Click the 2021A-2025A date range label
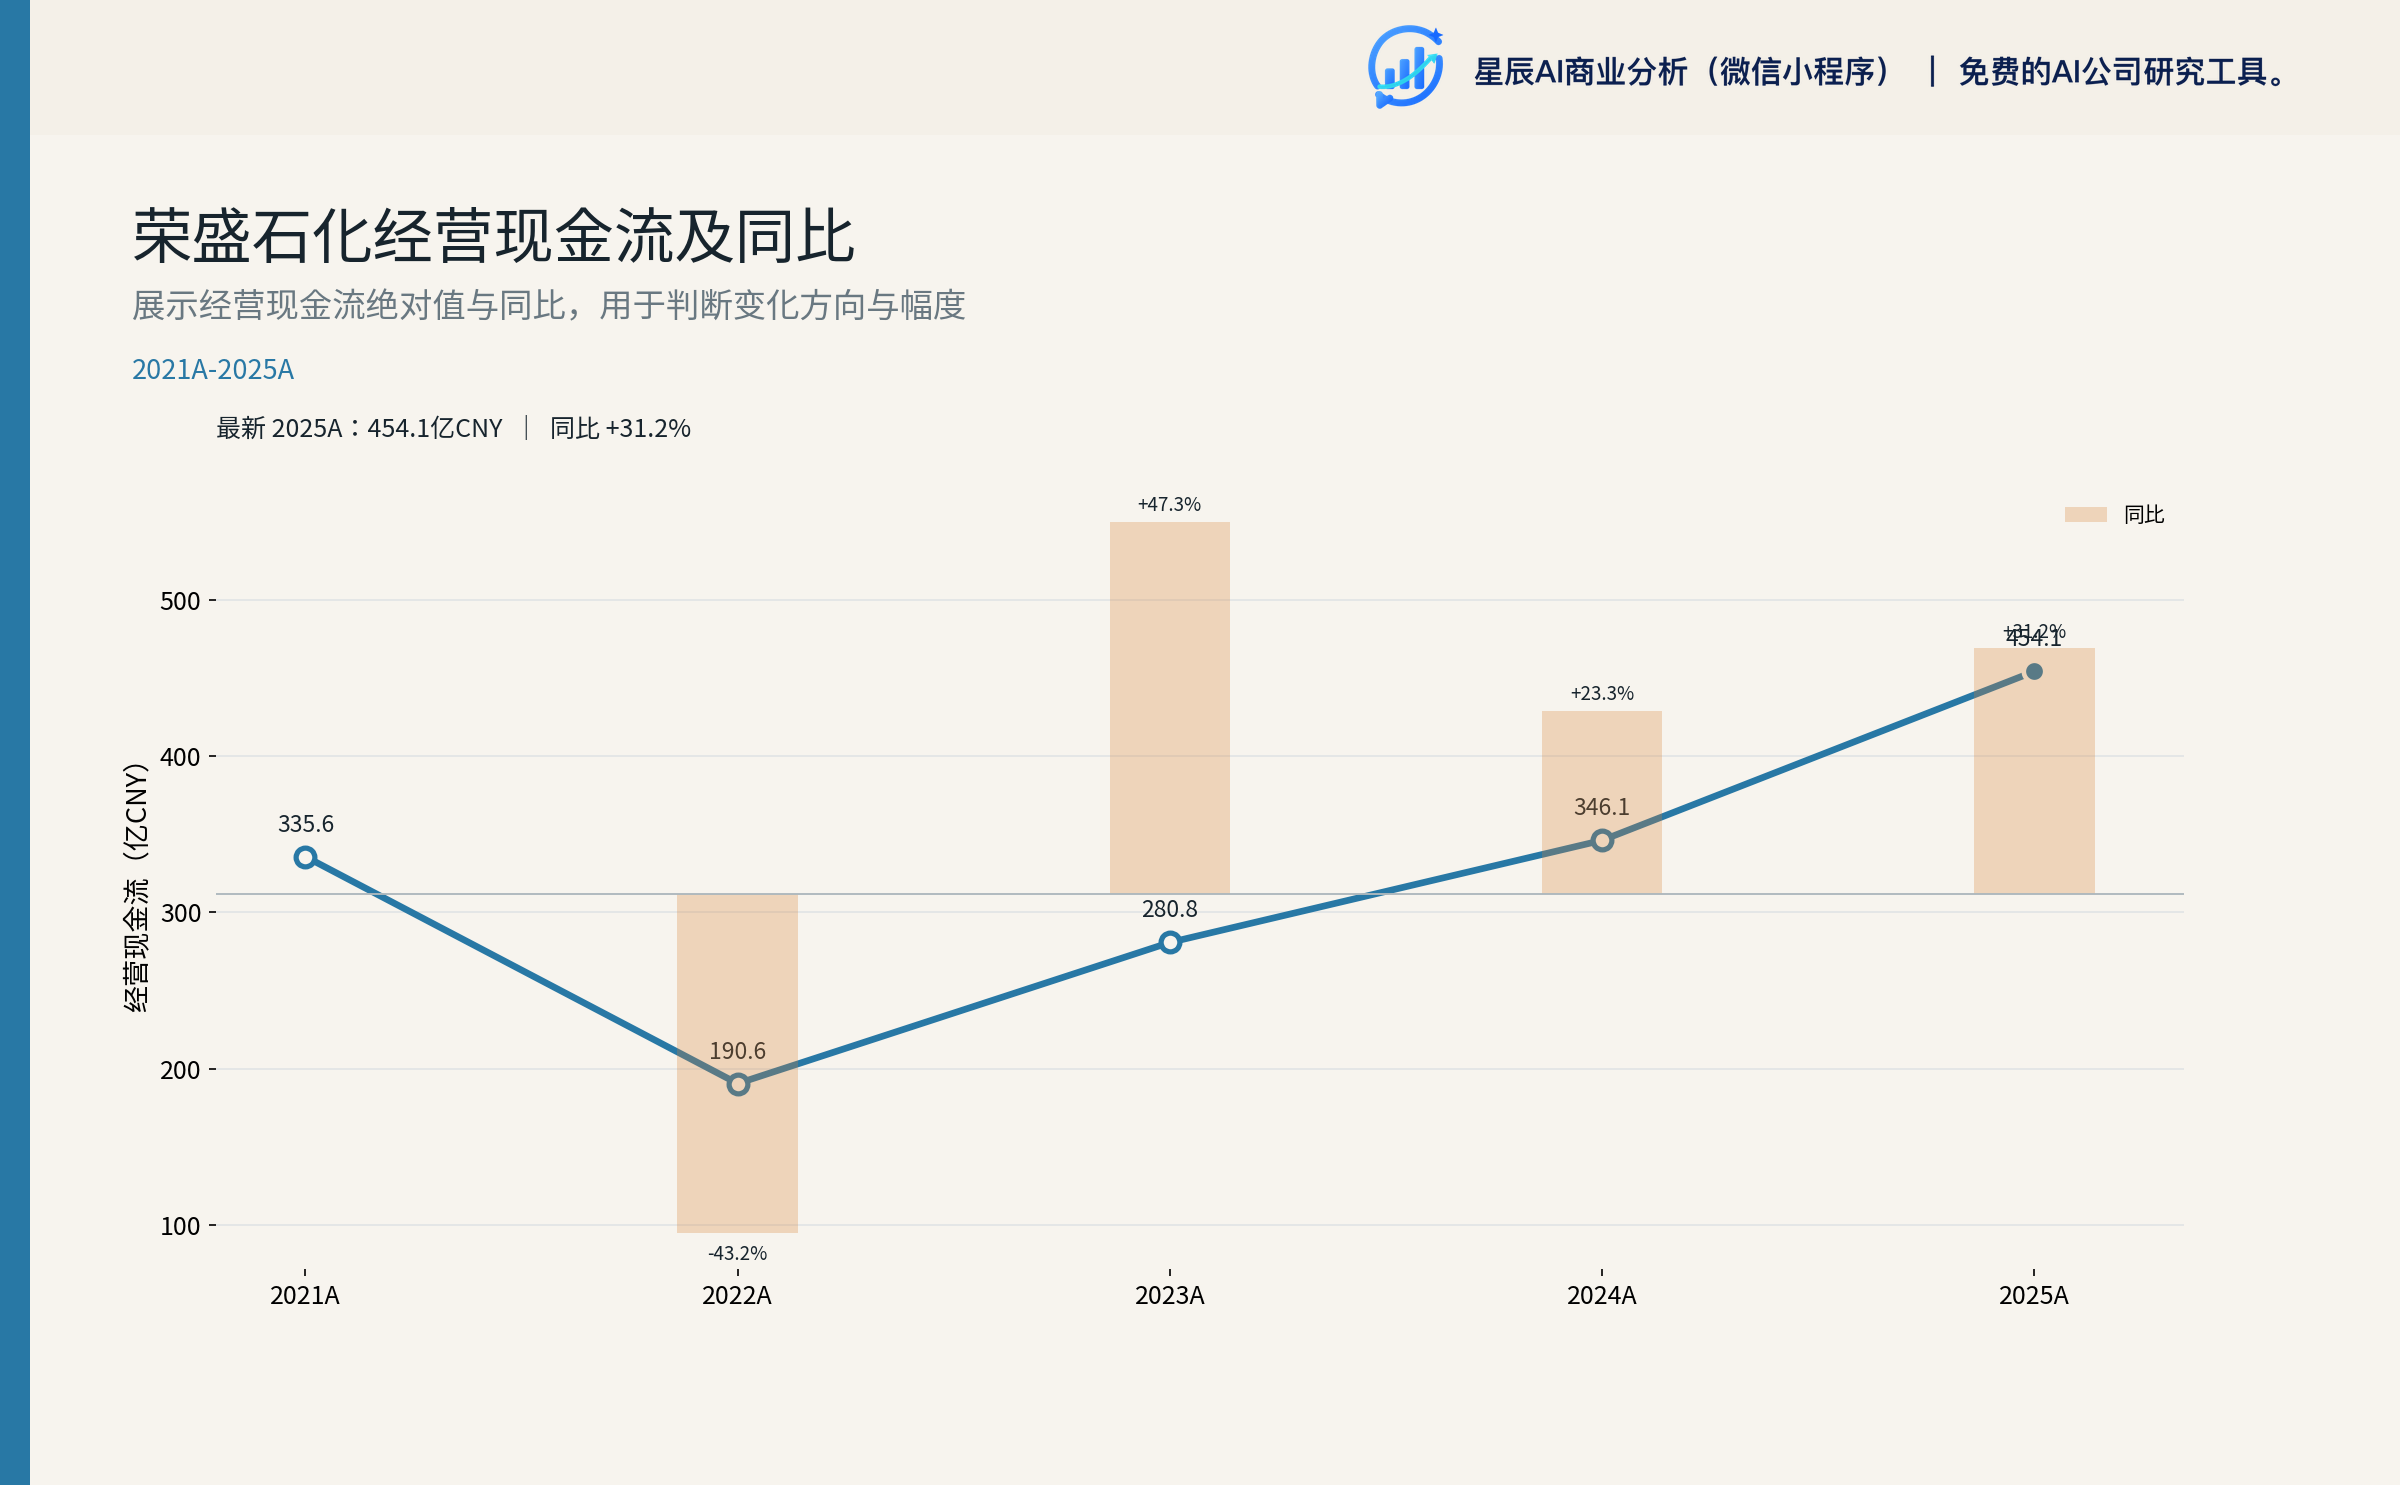 point(213,370)
